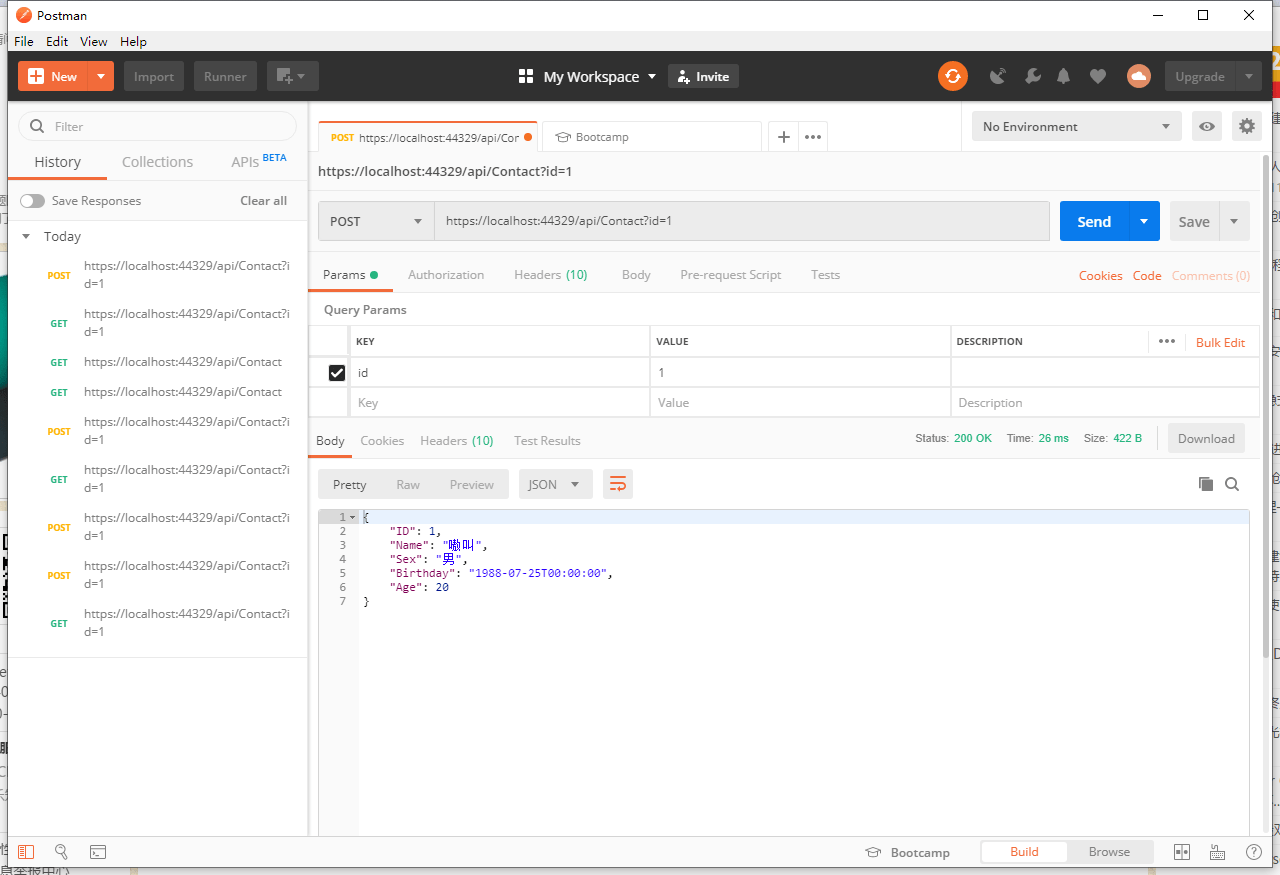1280x875 pixels.
Task: Click Clear all history link
Action: pyautogui.click(x=263, y=201)
